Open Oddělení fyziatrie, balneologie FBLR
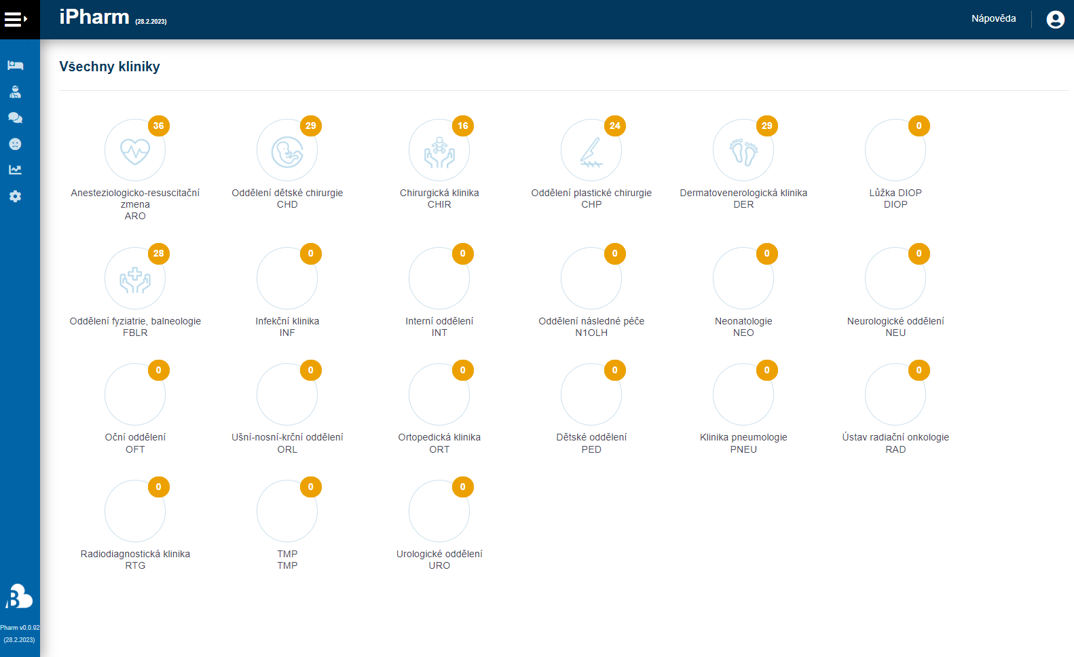The width and height of the screenshot is (1074, 657). pyautogui.click(x=135, y=278)
